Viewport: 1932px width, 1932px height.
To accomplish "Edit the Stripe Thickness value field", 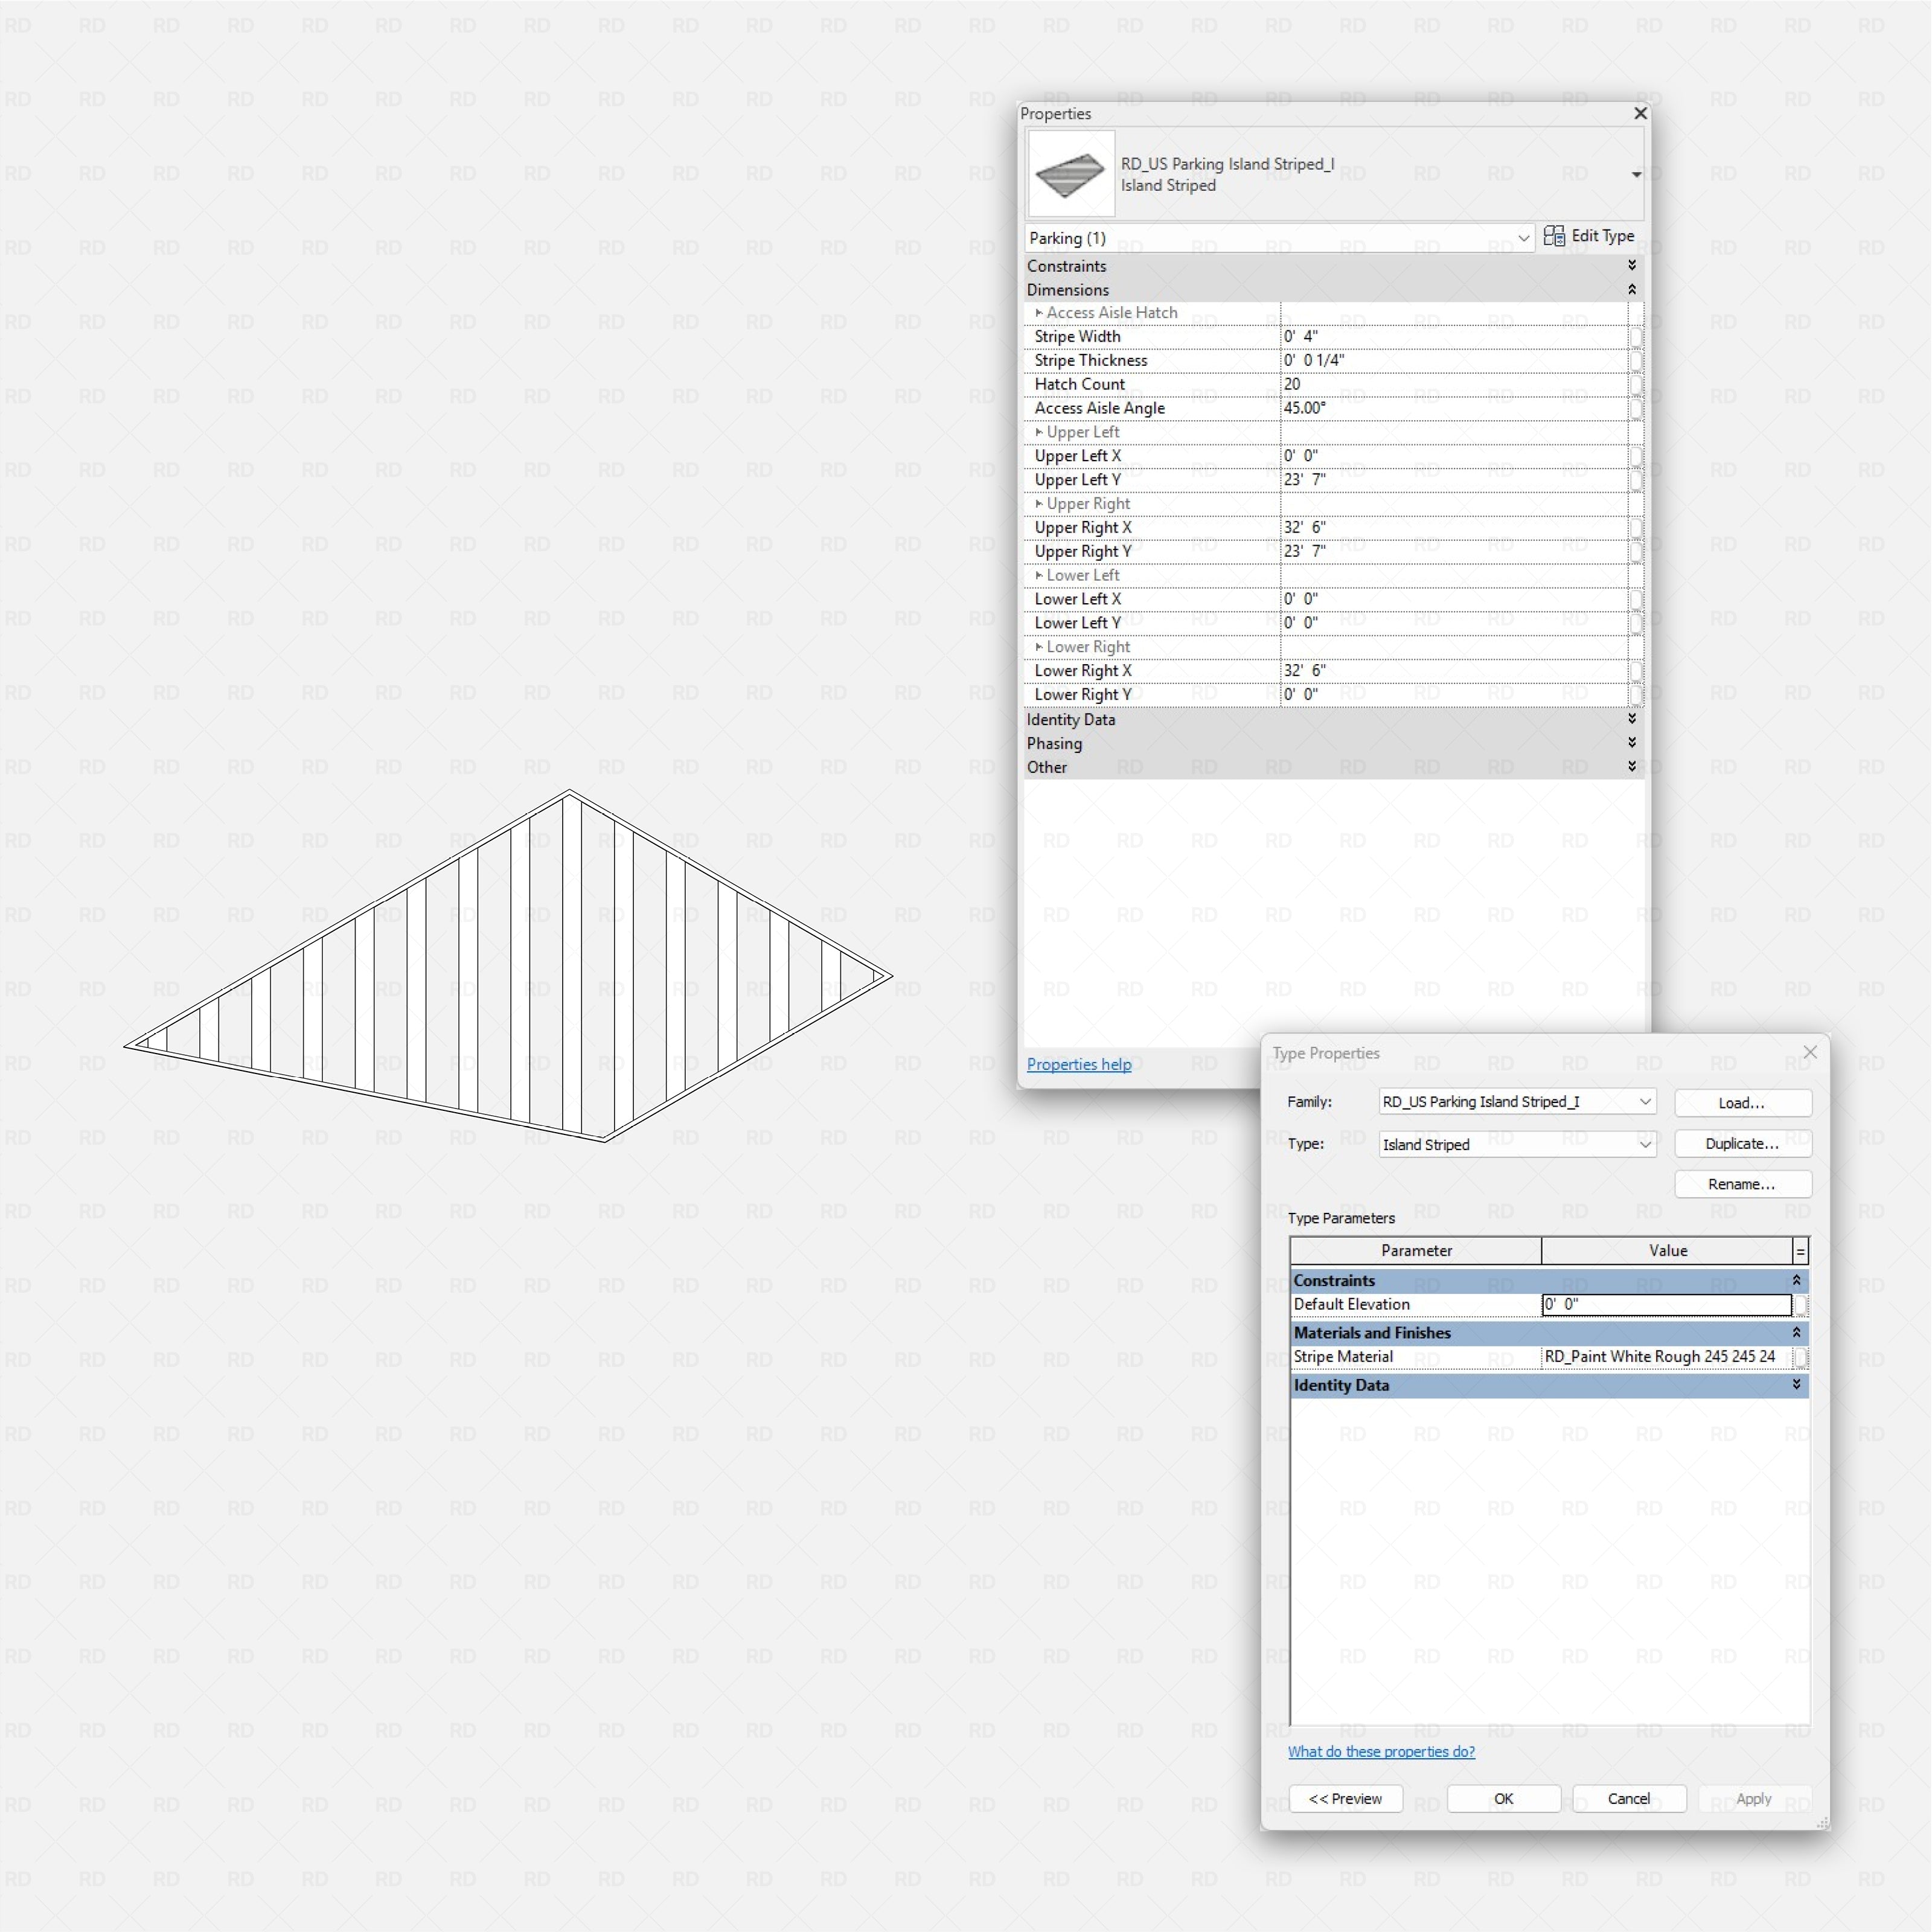I will click(x=1454, y=361).
